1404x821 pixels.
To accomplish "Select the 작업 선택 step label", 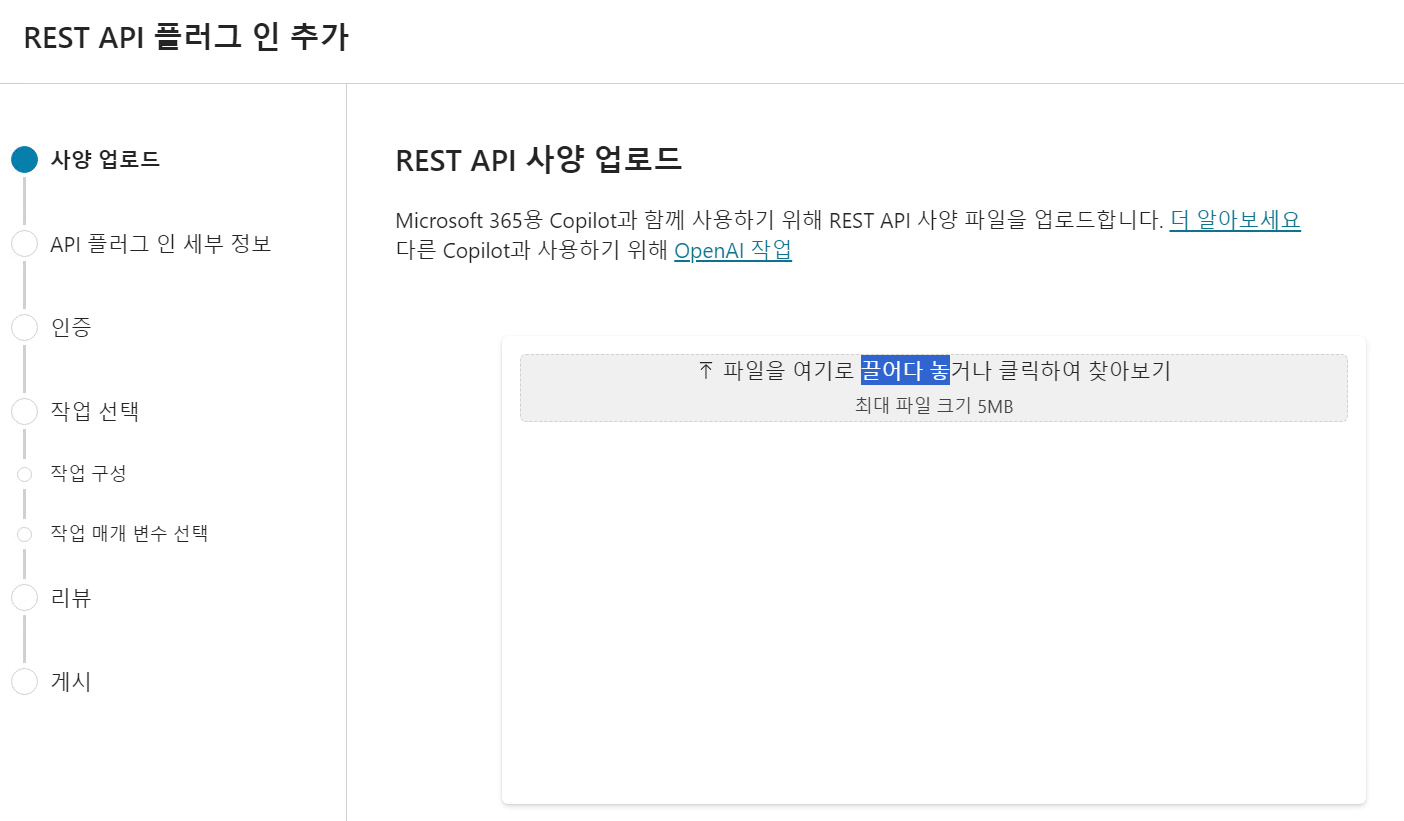I will [x=94, y=411].
